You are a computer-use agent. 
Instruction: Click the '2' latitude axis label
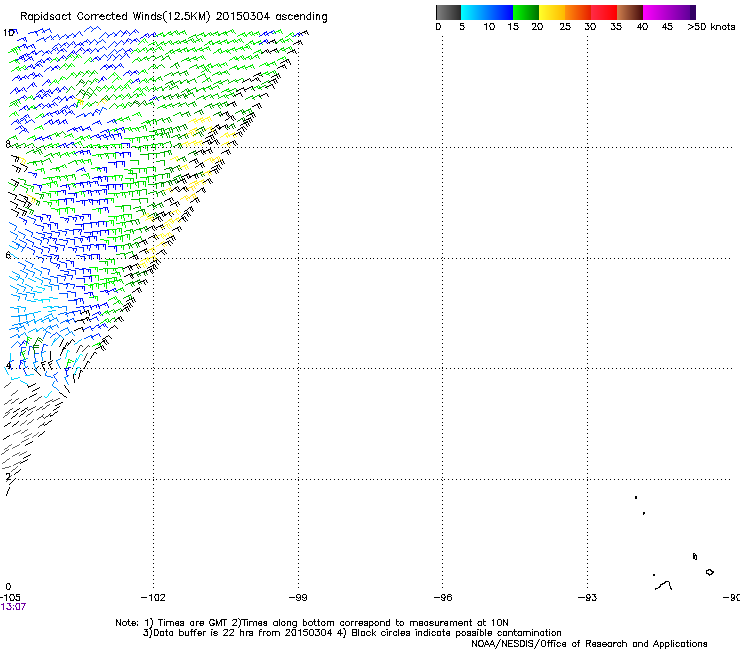pyautogui.click(x=8, y=477)
